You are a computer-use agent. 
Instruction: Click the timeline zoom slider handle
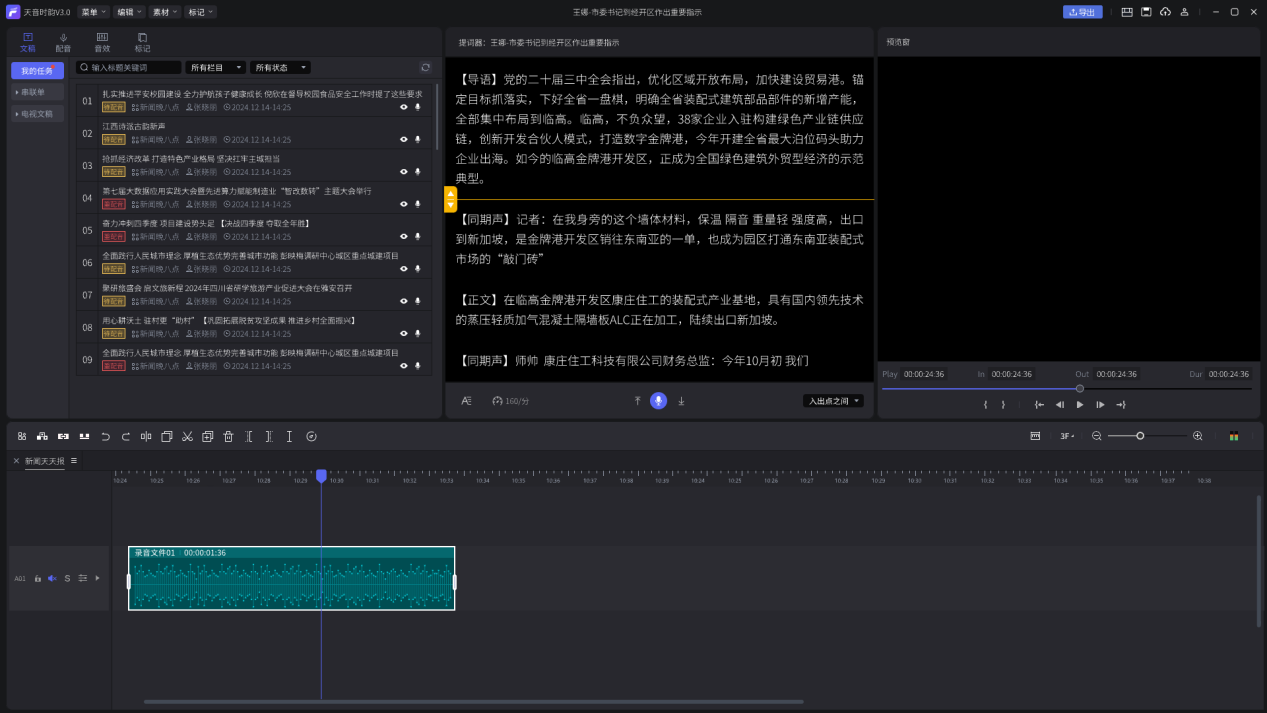(1140, 436)
